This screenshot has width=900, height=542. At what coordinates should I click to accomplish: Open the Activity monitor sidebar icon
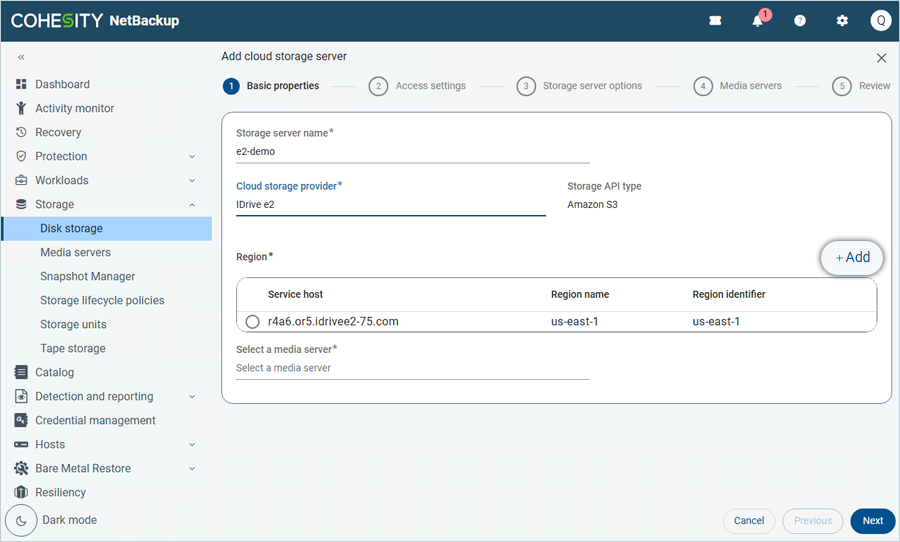pos(21,109)
